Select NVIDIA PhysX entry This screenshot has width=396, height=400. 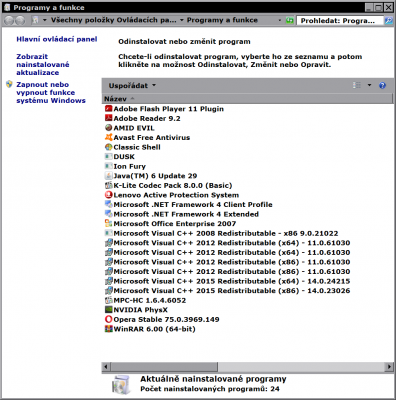(136, 310)
